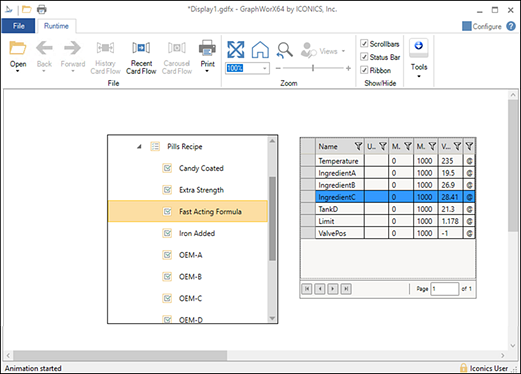Click the Fit to Window zoom icon

pyautogui.click(x=236, y=50)
